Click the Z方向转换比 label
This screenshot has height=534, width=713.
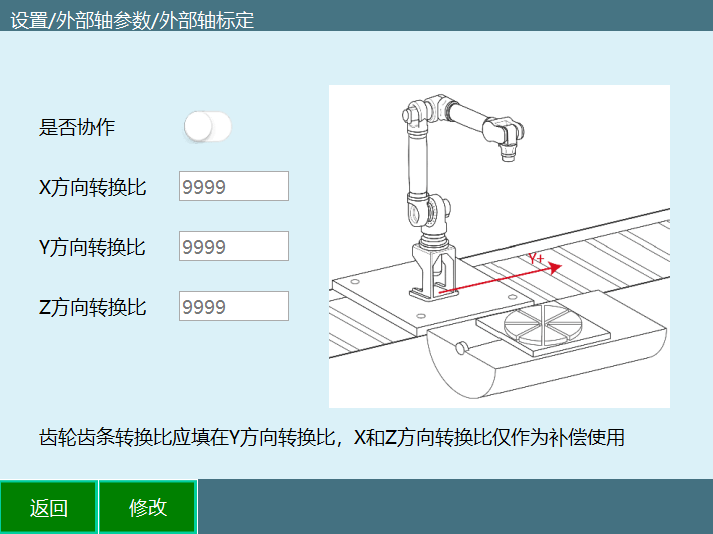pos(92,307)
